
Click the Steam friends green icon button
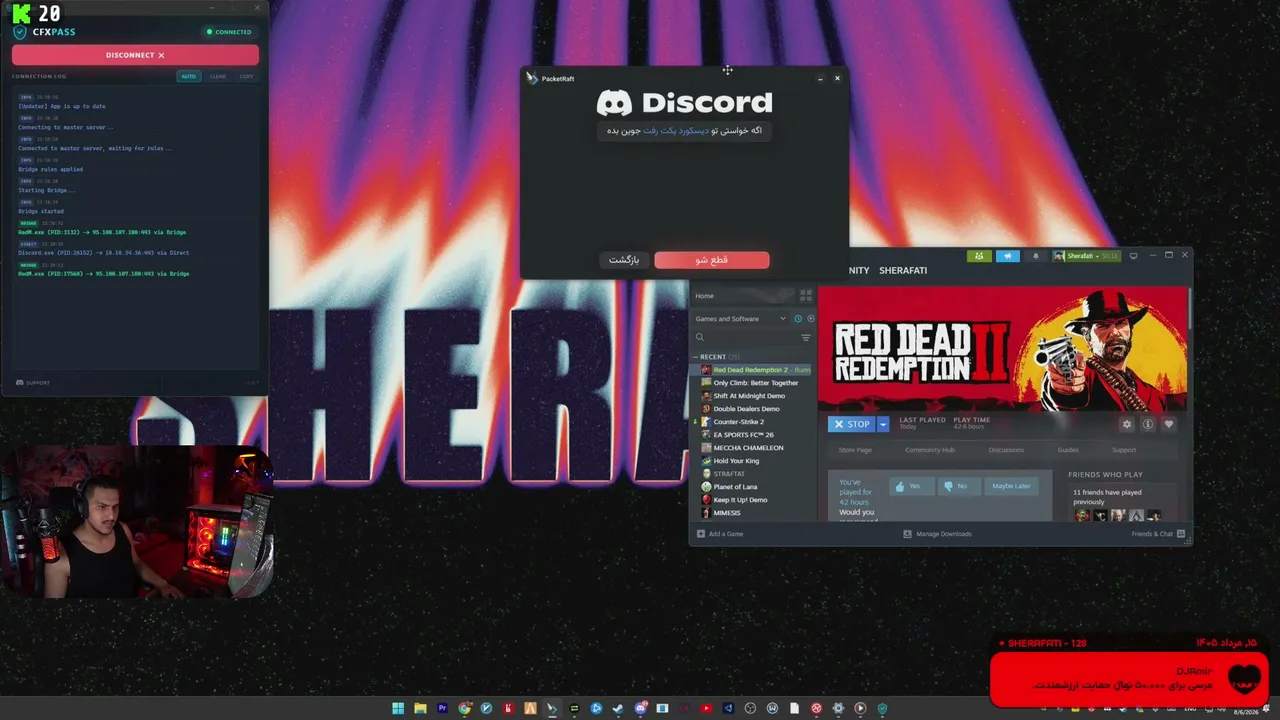click(979, 256)
